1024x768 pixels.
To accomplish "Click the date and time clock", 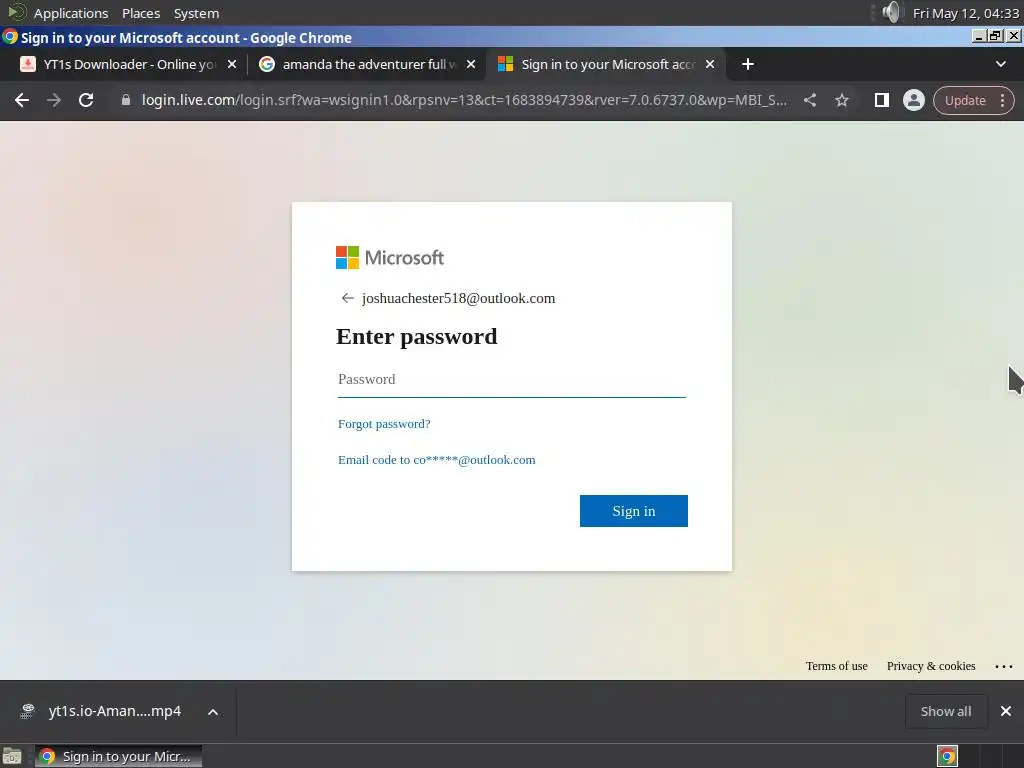I will click(965, 13).
